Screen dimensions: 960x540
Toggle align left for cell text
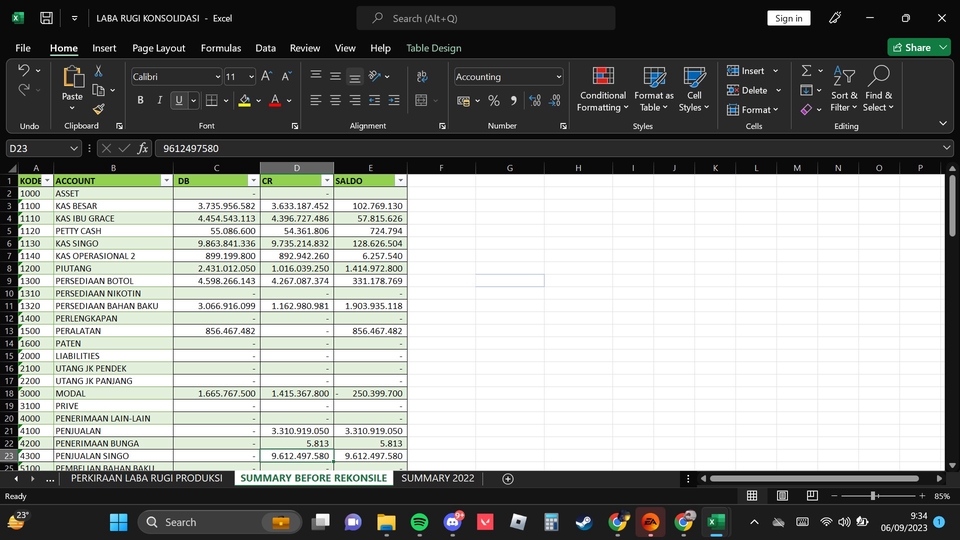[315, 100]
